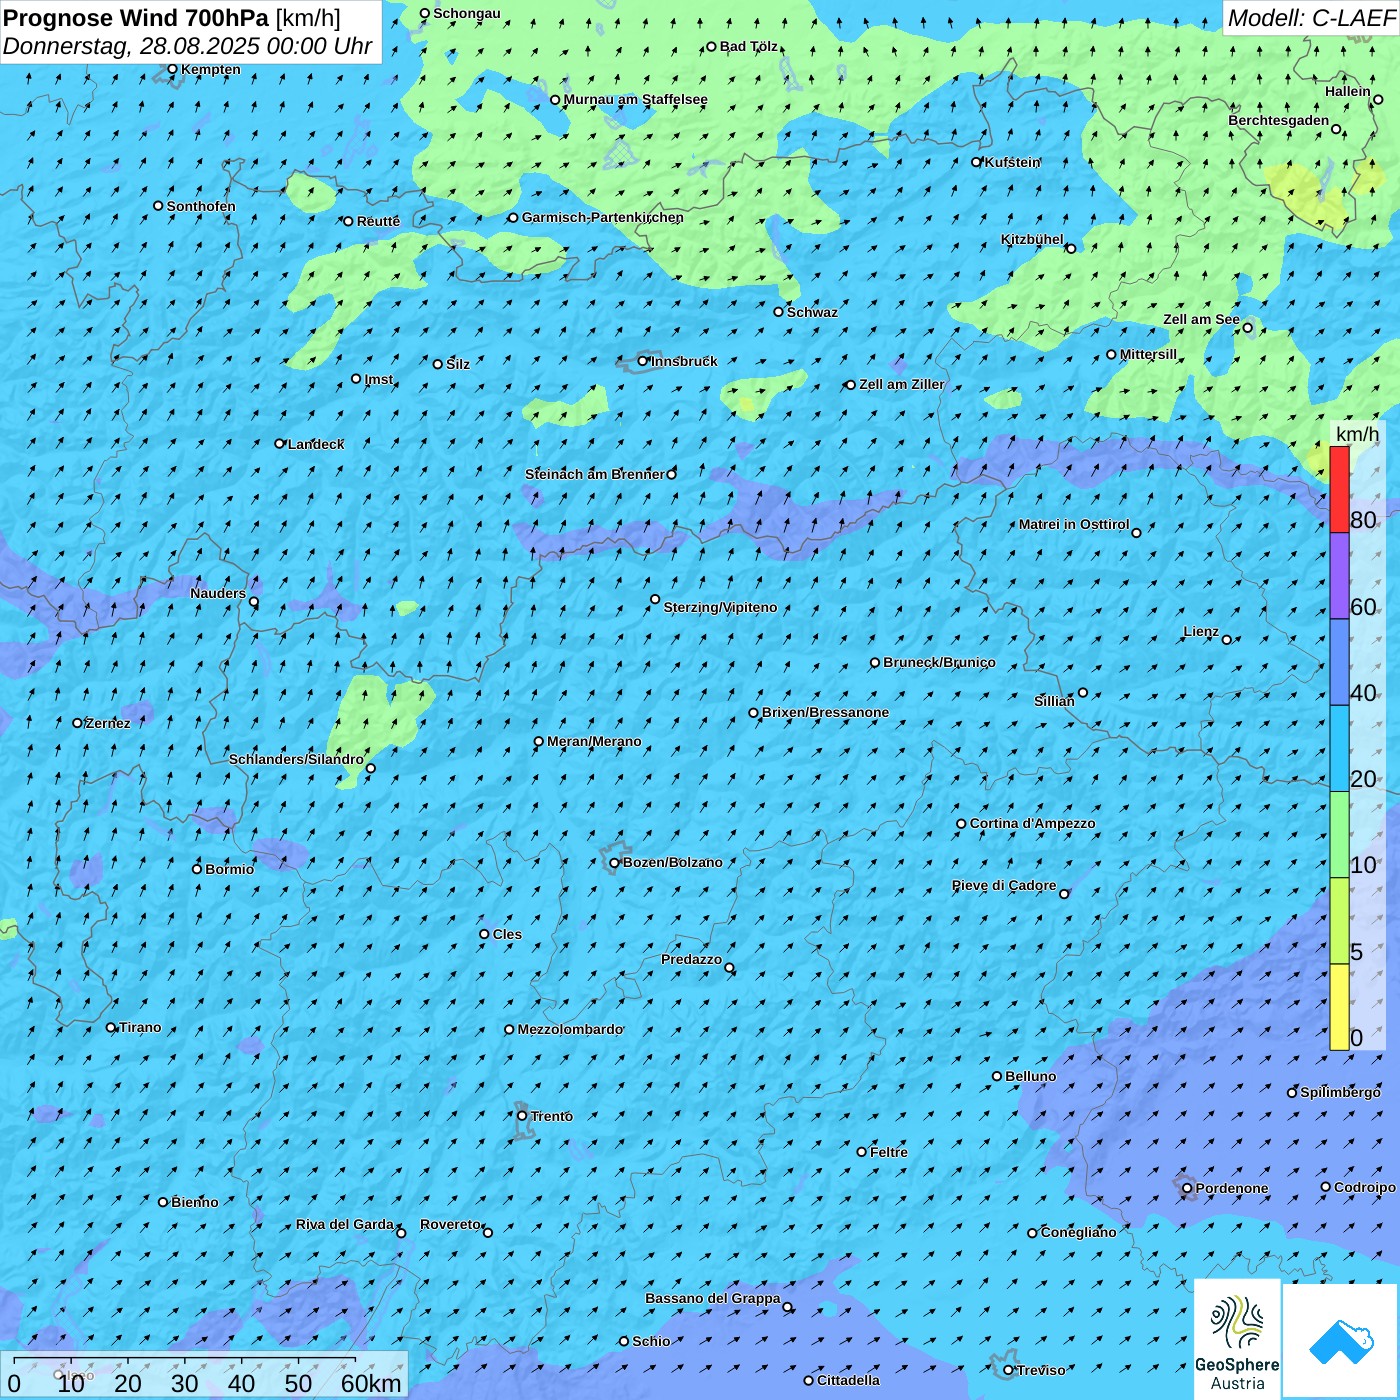
Task: Click the Bruneck/Brunico label
Action: point(939,662)
